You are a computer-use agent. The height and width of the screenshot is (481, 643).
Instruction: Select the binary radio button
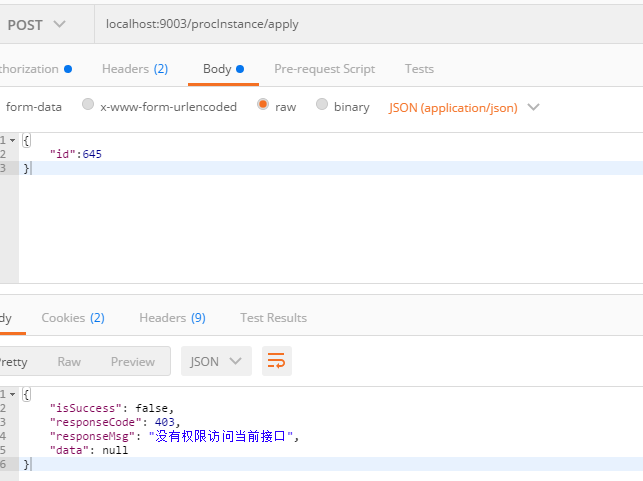point(322,104)
